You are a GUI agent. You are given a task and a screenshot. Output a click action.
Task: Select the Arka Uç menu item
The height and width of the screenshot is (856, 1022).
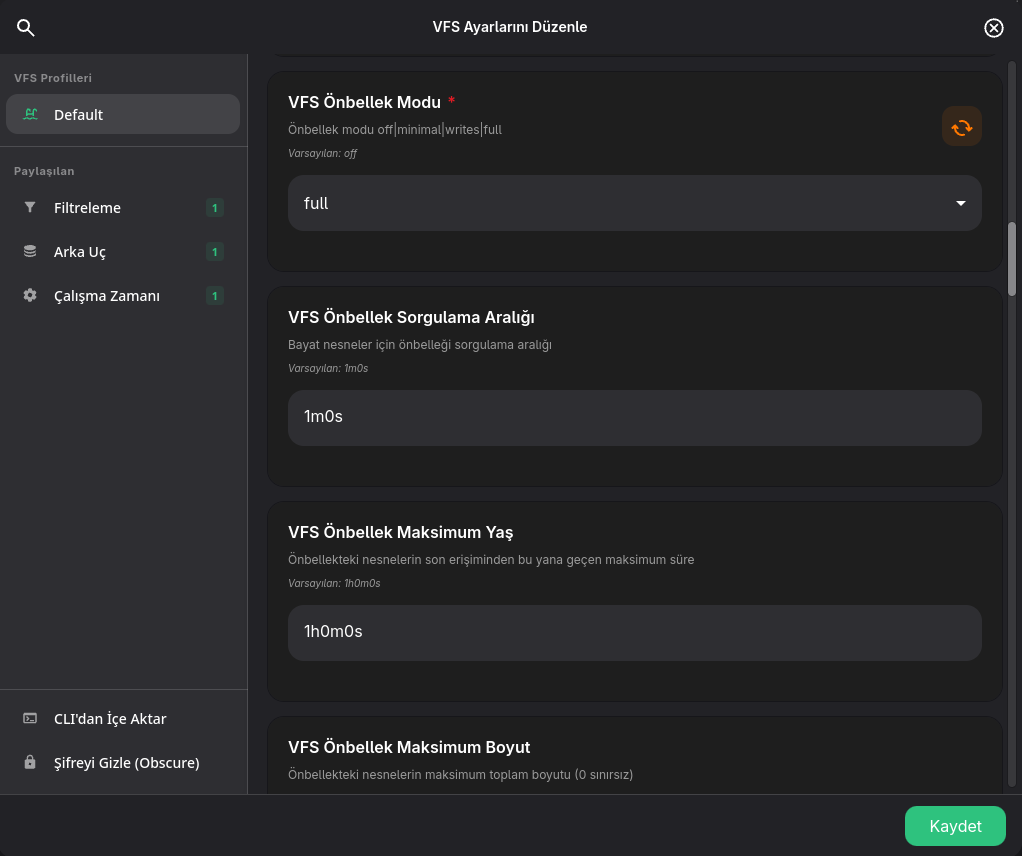tap(123, 252)
